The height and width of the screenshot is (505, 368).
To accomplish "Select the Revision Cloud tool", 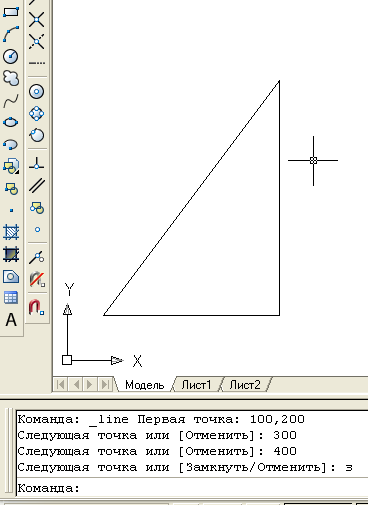I will click(x=11, y=78).
